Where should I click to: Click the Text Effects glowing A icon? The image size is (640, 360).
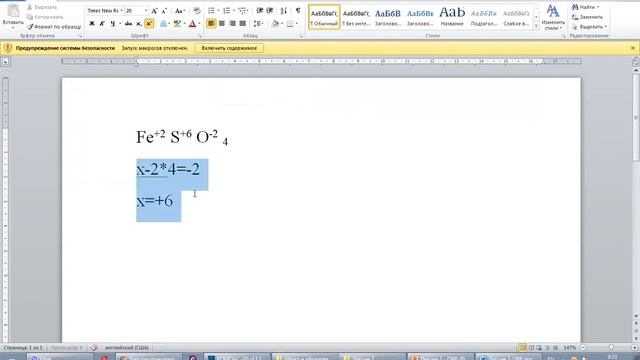coord(164,24)
